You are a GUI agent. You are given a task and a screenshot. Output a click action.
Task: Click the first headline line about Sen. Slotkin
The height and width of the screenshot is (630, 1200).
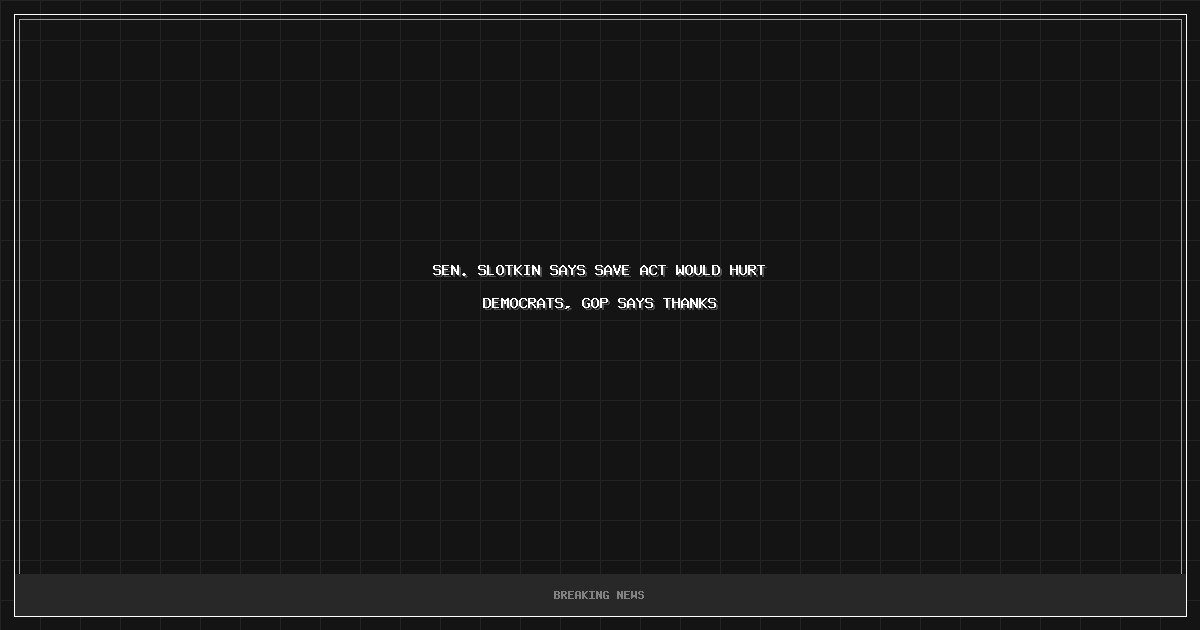click(599, 271)
